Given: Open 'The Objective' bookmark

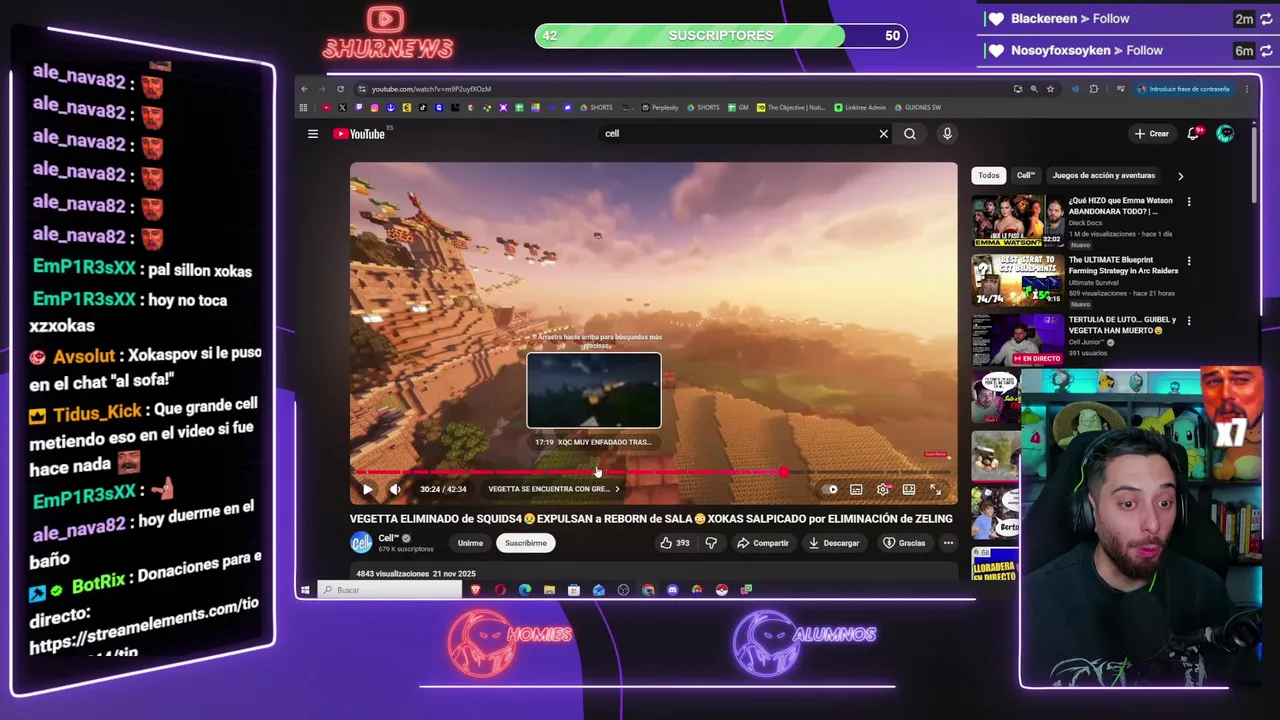Looking at the screenshot, I should pyautogui.click(x=791, y=107).
